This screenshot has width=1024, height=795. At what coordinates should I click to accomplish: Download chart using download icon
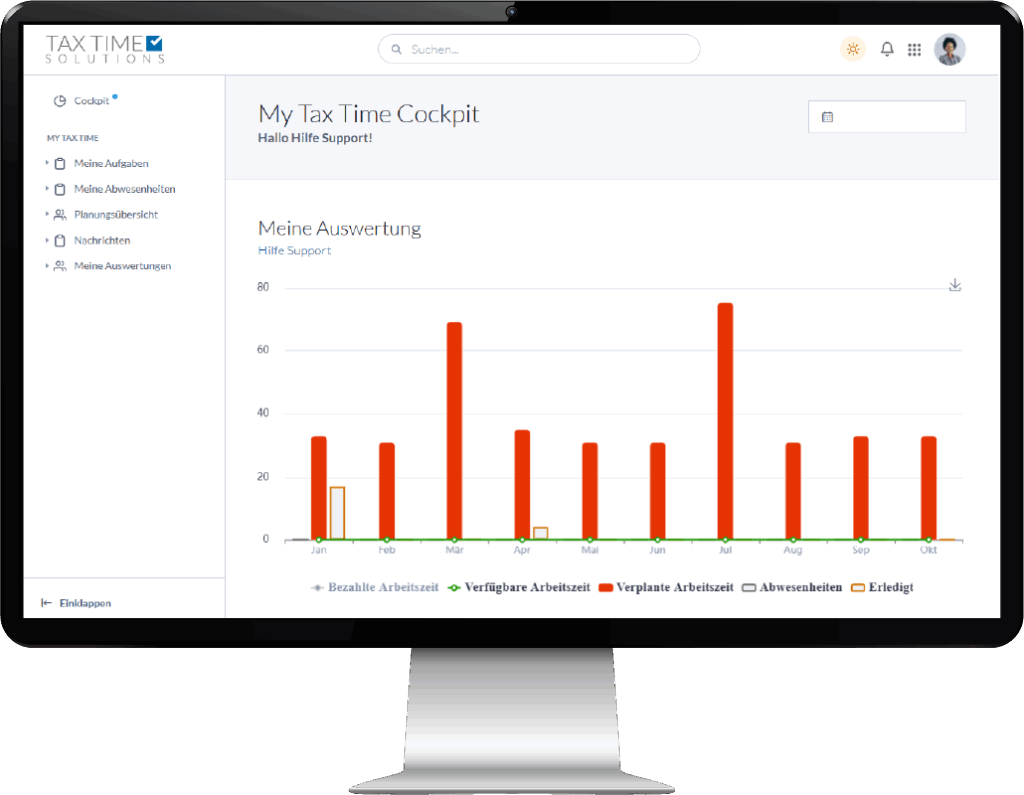click(x=955, y=285)
